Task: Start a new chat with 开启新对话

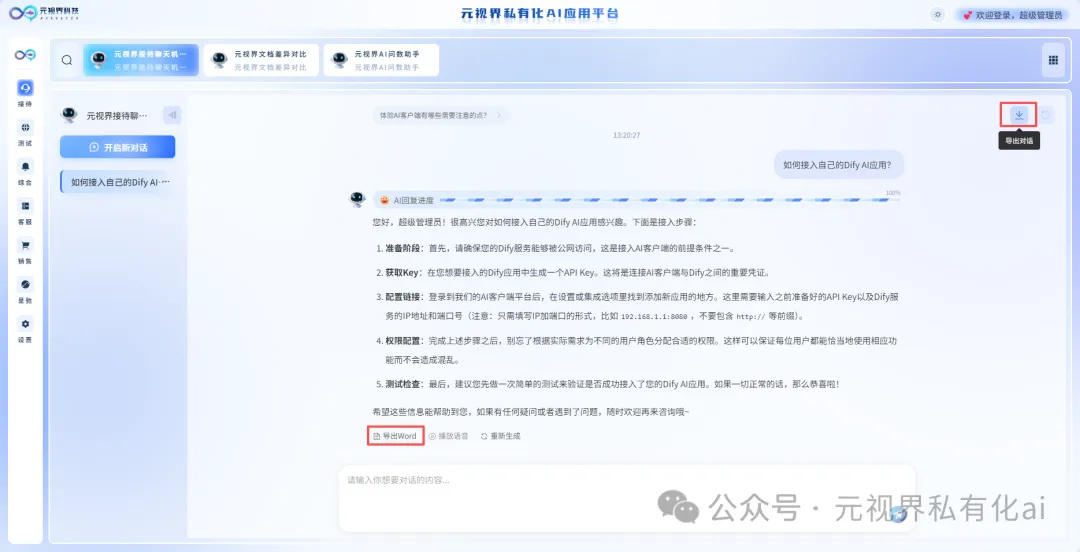Action: (118, 147)
